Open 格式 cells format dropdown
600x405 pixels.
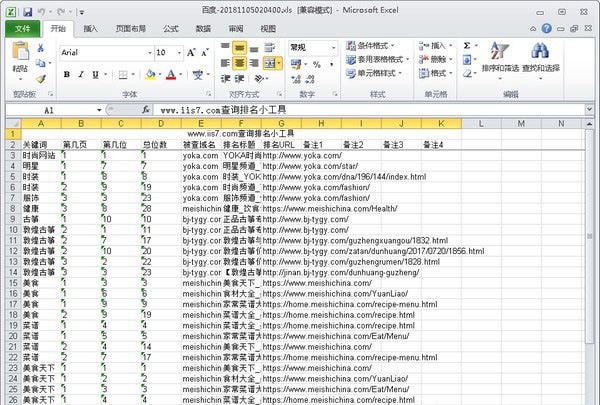[436, 73]
